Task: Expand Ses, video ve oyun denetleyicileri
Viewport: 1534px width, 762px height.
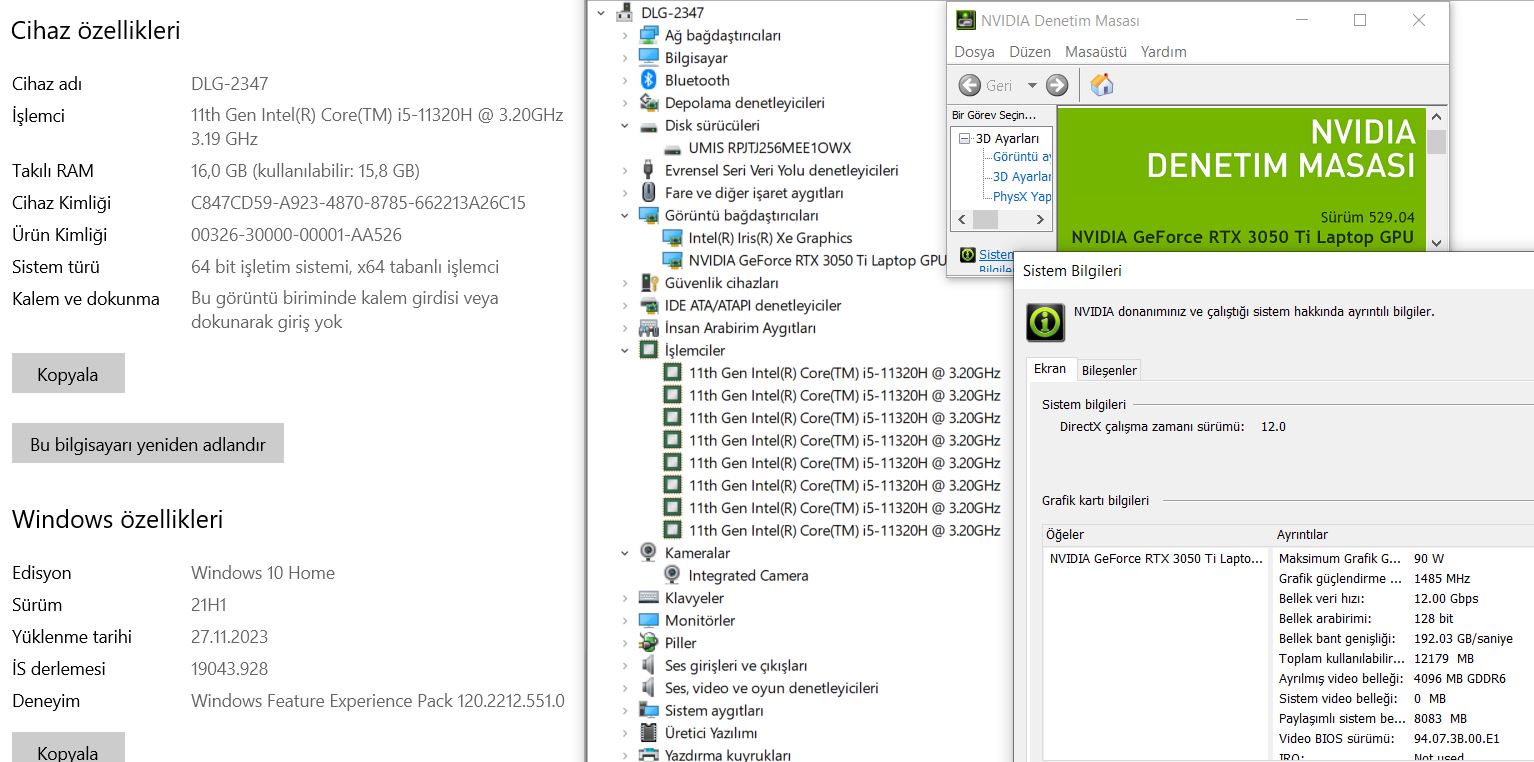Action: click(x=625, y=688)
